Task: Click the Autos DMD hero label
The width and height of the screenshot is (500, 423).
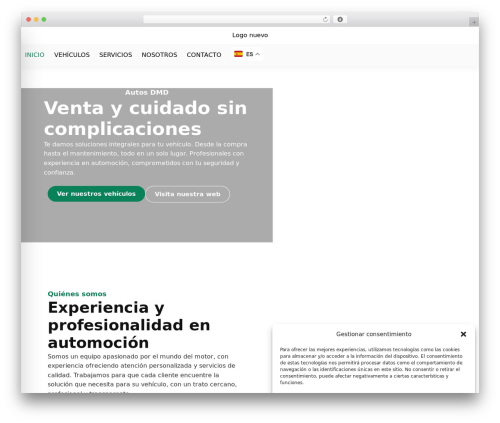Action: coord(147,92)
